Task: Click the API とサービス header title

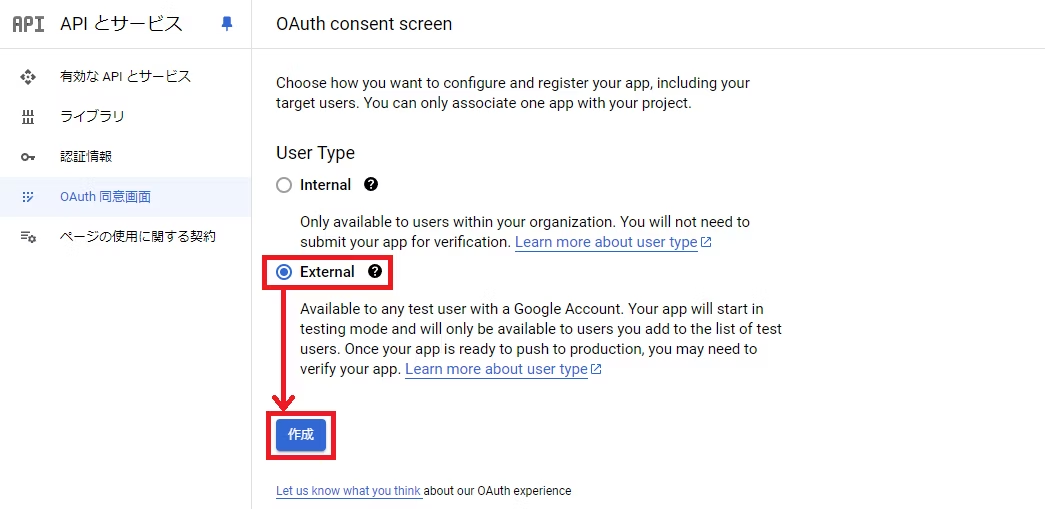Action: click(121, 24)
